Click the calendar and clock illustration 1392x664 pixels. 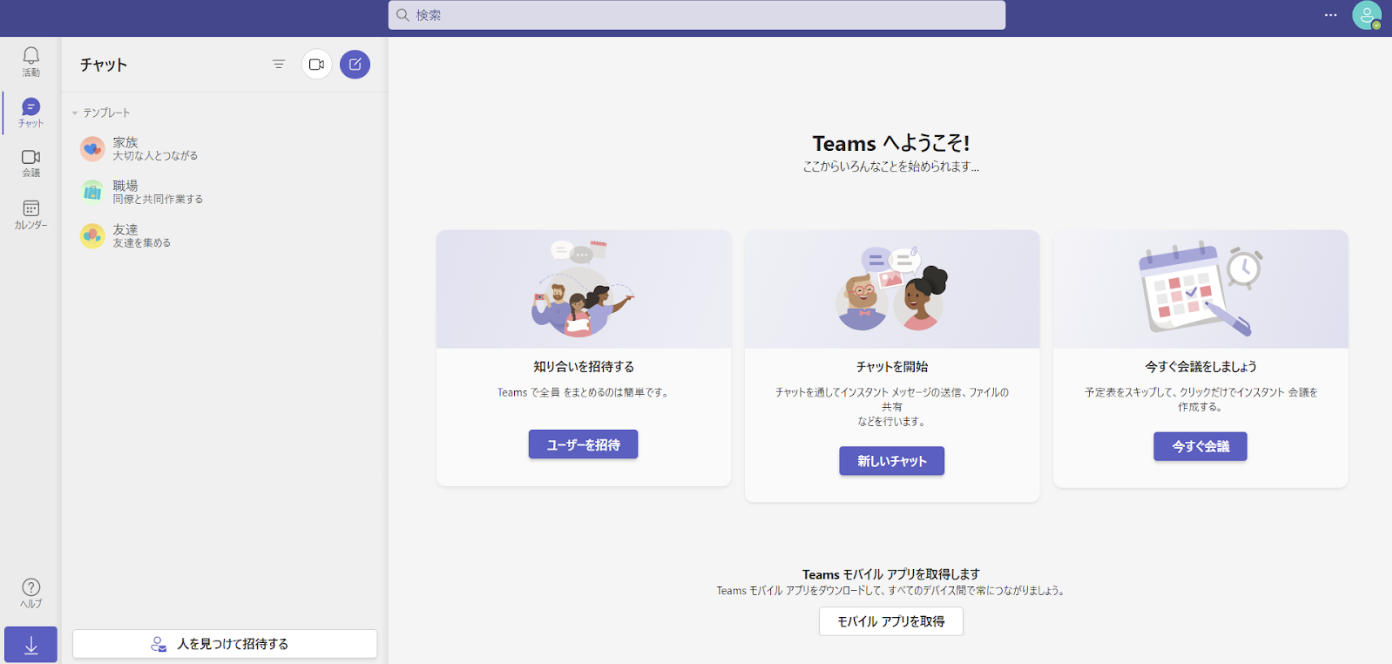point(1200,289)
